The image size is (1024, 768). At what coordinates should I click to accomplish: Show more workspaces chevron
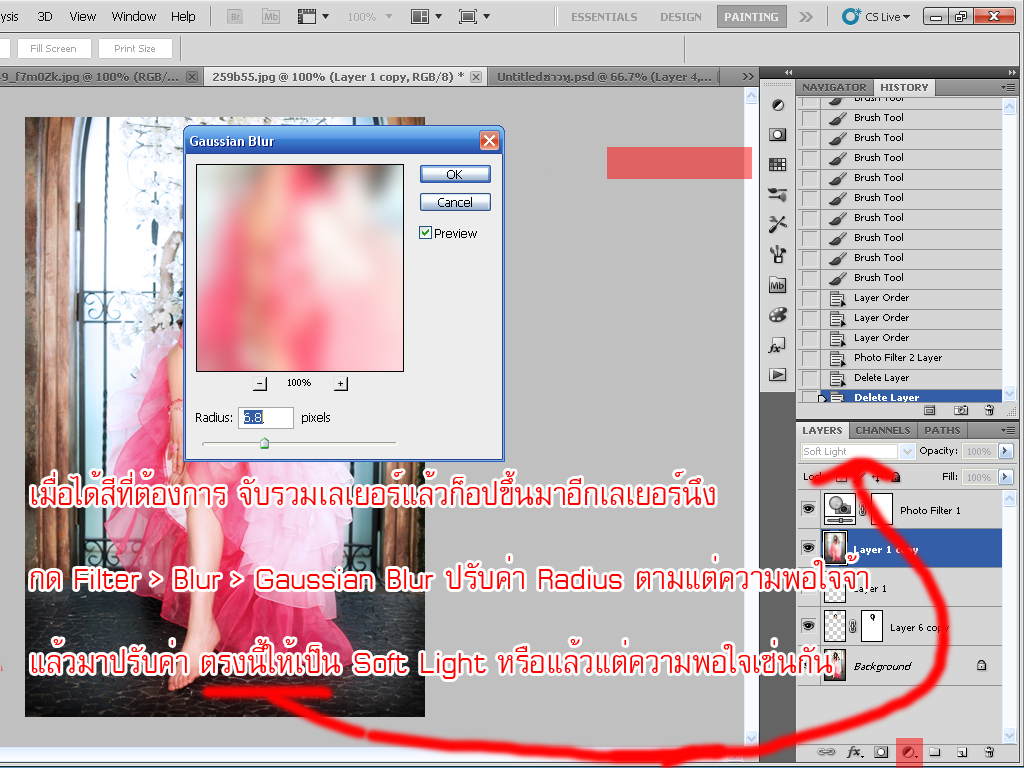coord(806,17)
